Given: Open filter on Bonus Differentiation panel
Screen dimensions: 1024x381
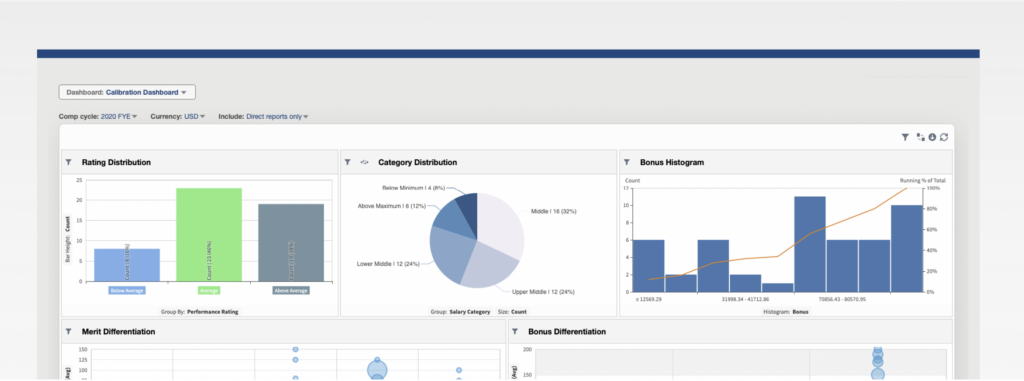Looking at the screenshot, I should click(515, 331).
